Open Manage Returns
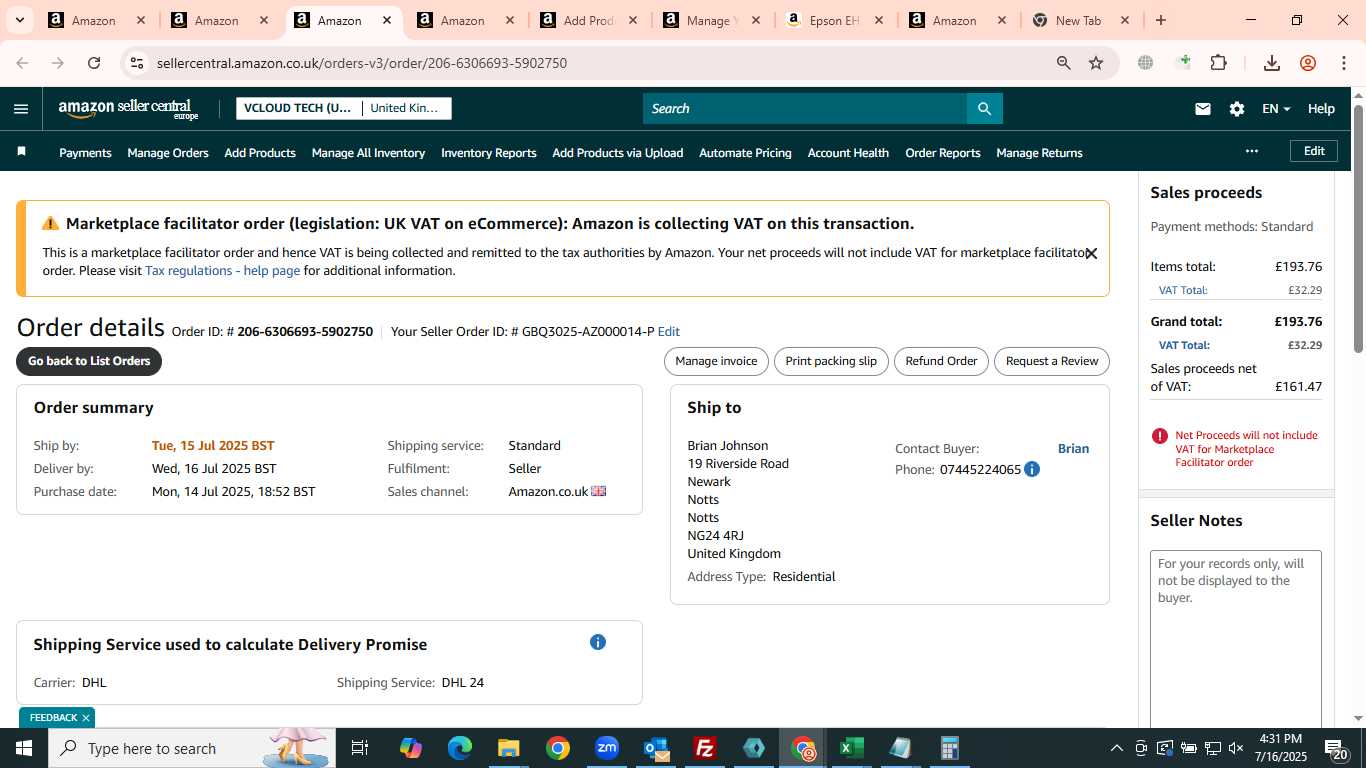Image resolution: width=1366 pixels, height=768 pixels. (1039, 153)
